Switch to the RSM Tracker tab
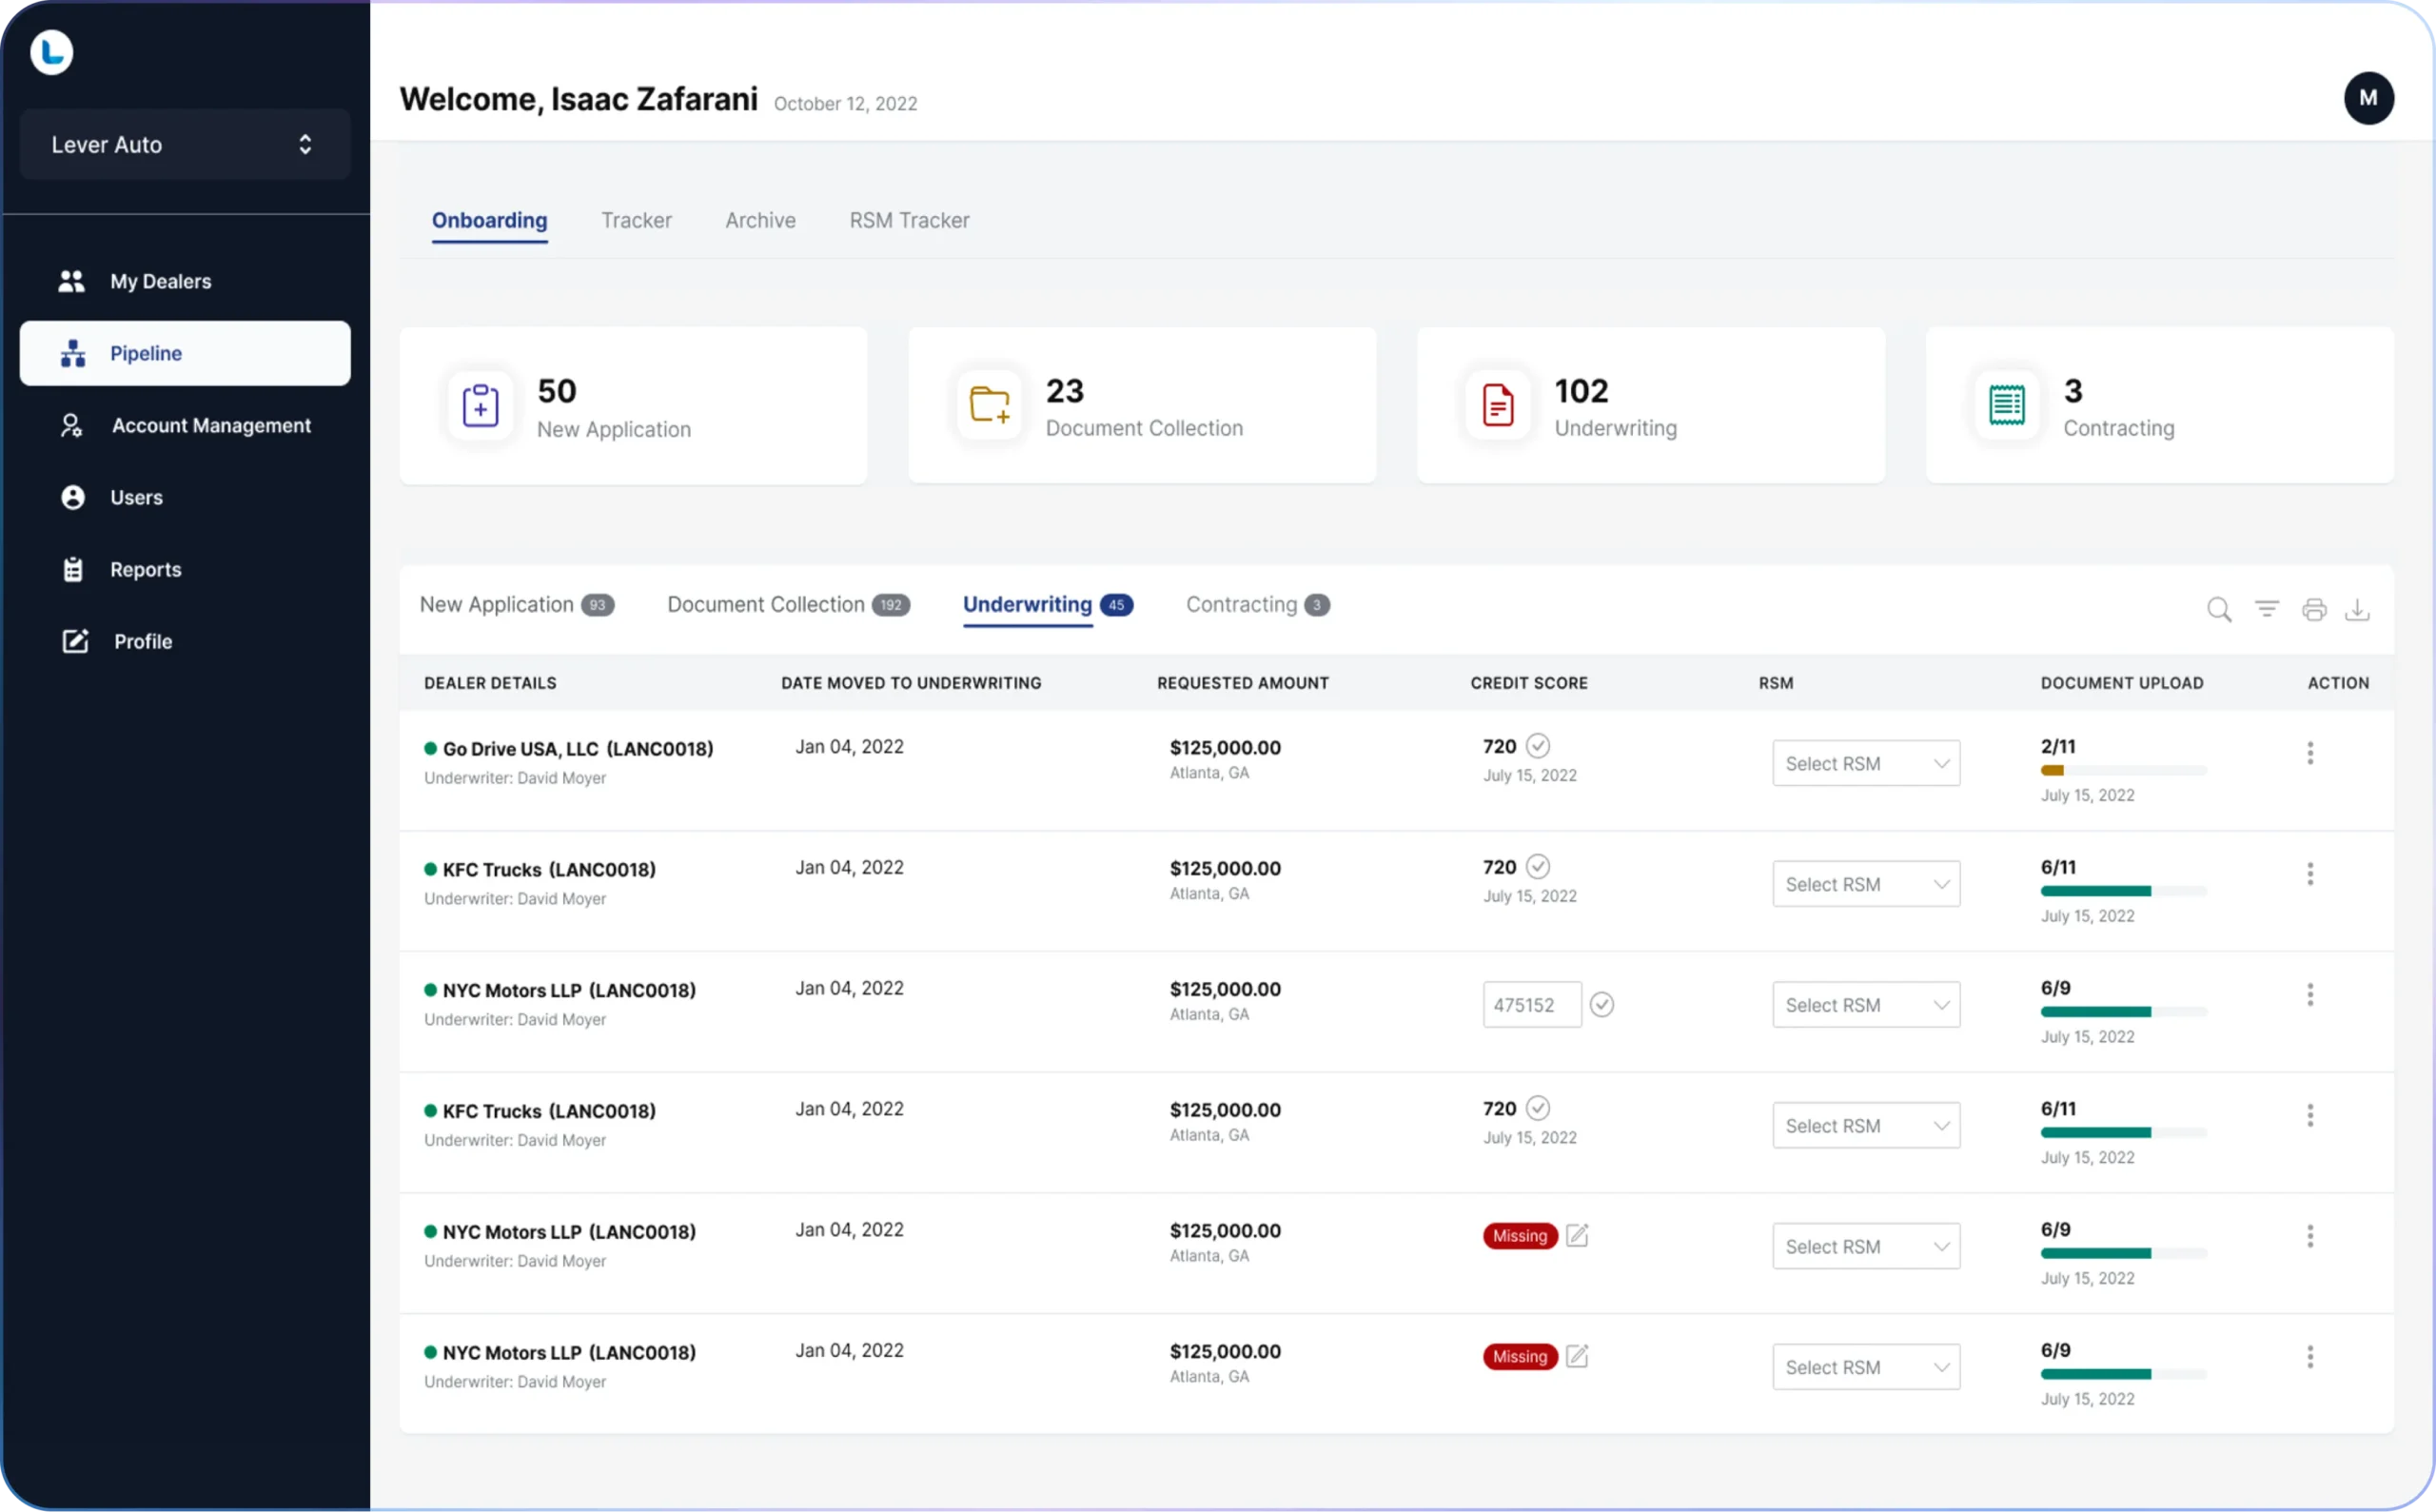 point(909,220)
